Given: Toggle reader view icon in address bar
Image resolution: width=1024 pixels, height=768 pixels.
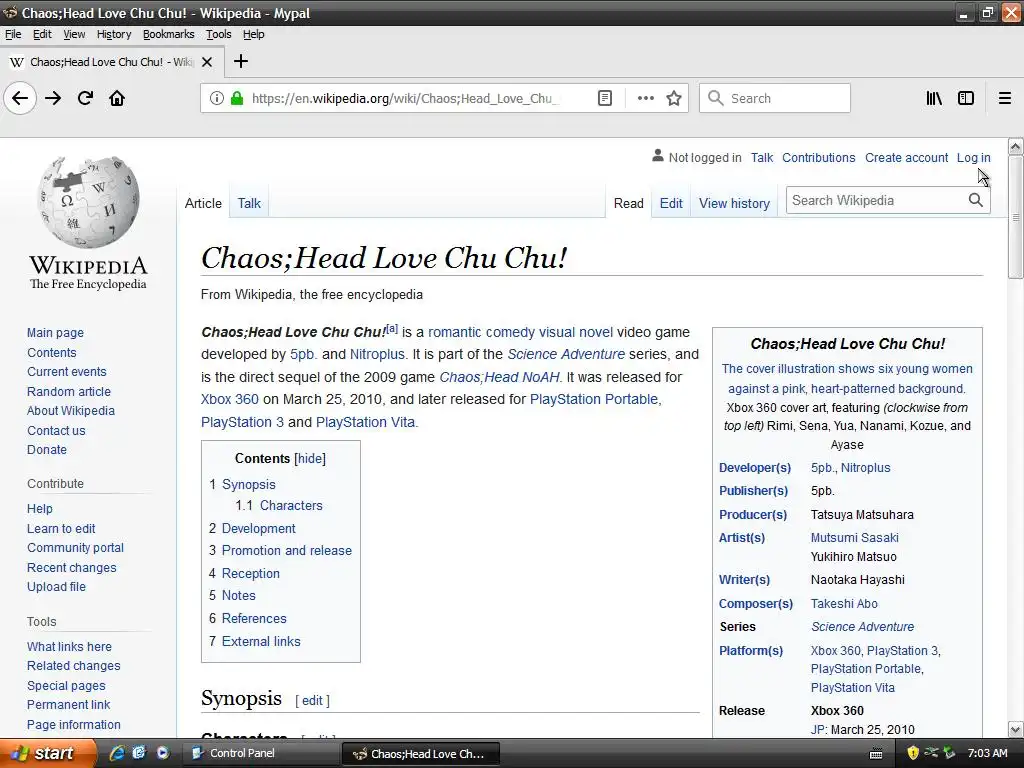Looking at the screenshot, I should 605,99.
